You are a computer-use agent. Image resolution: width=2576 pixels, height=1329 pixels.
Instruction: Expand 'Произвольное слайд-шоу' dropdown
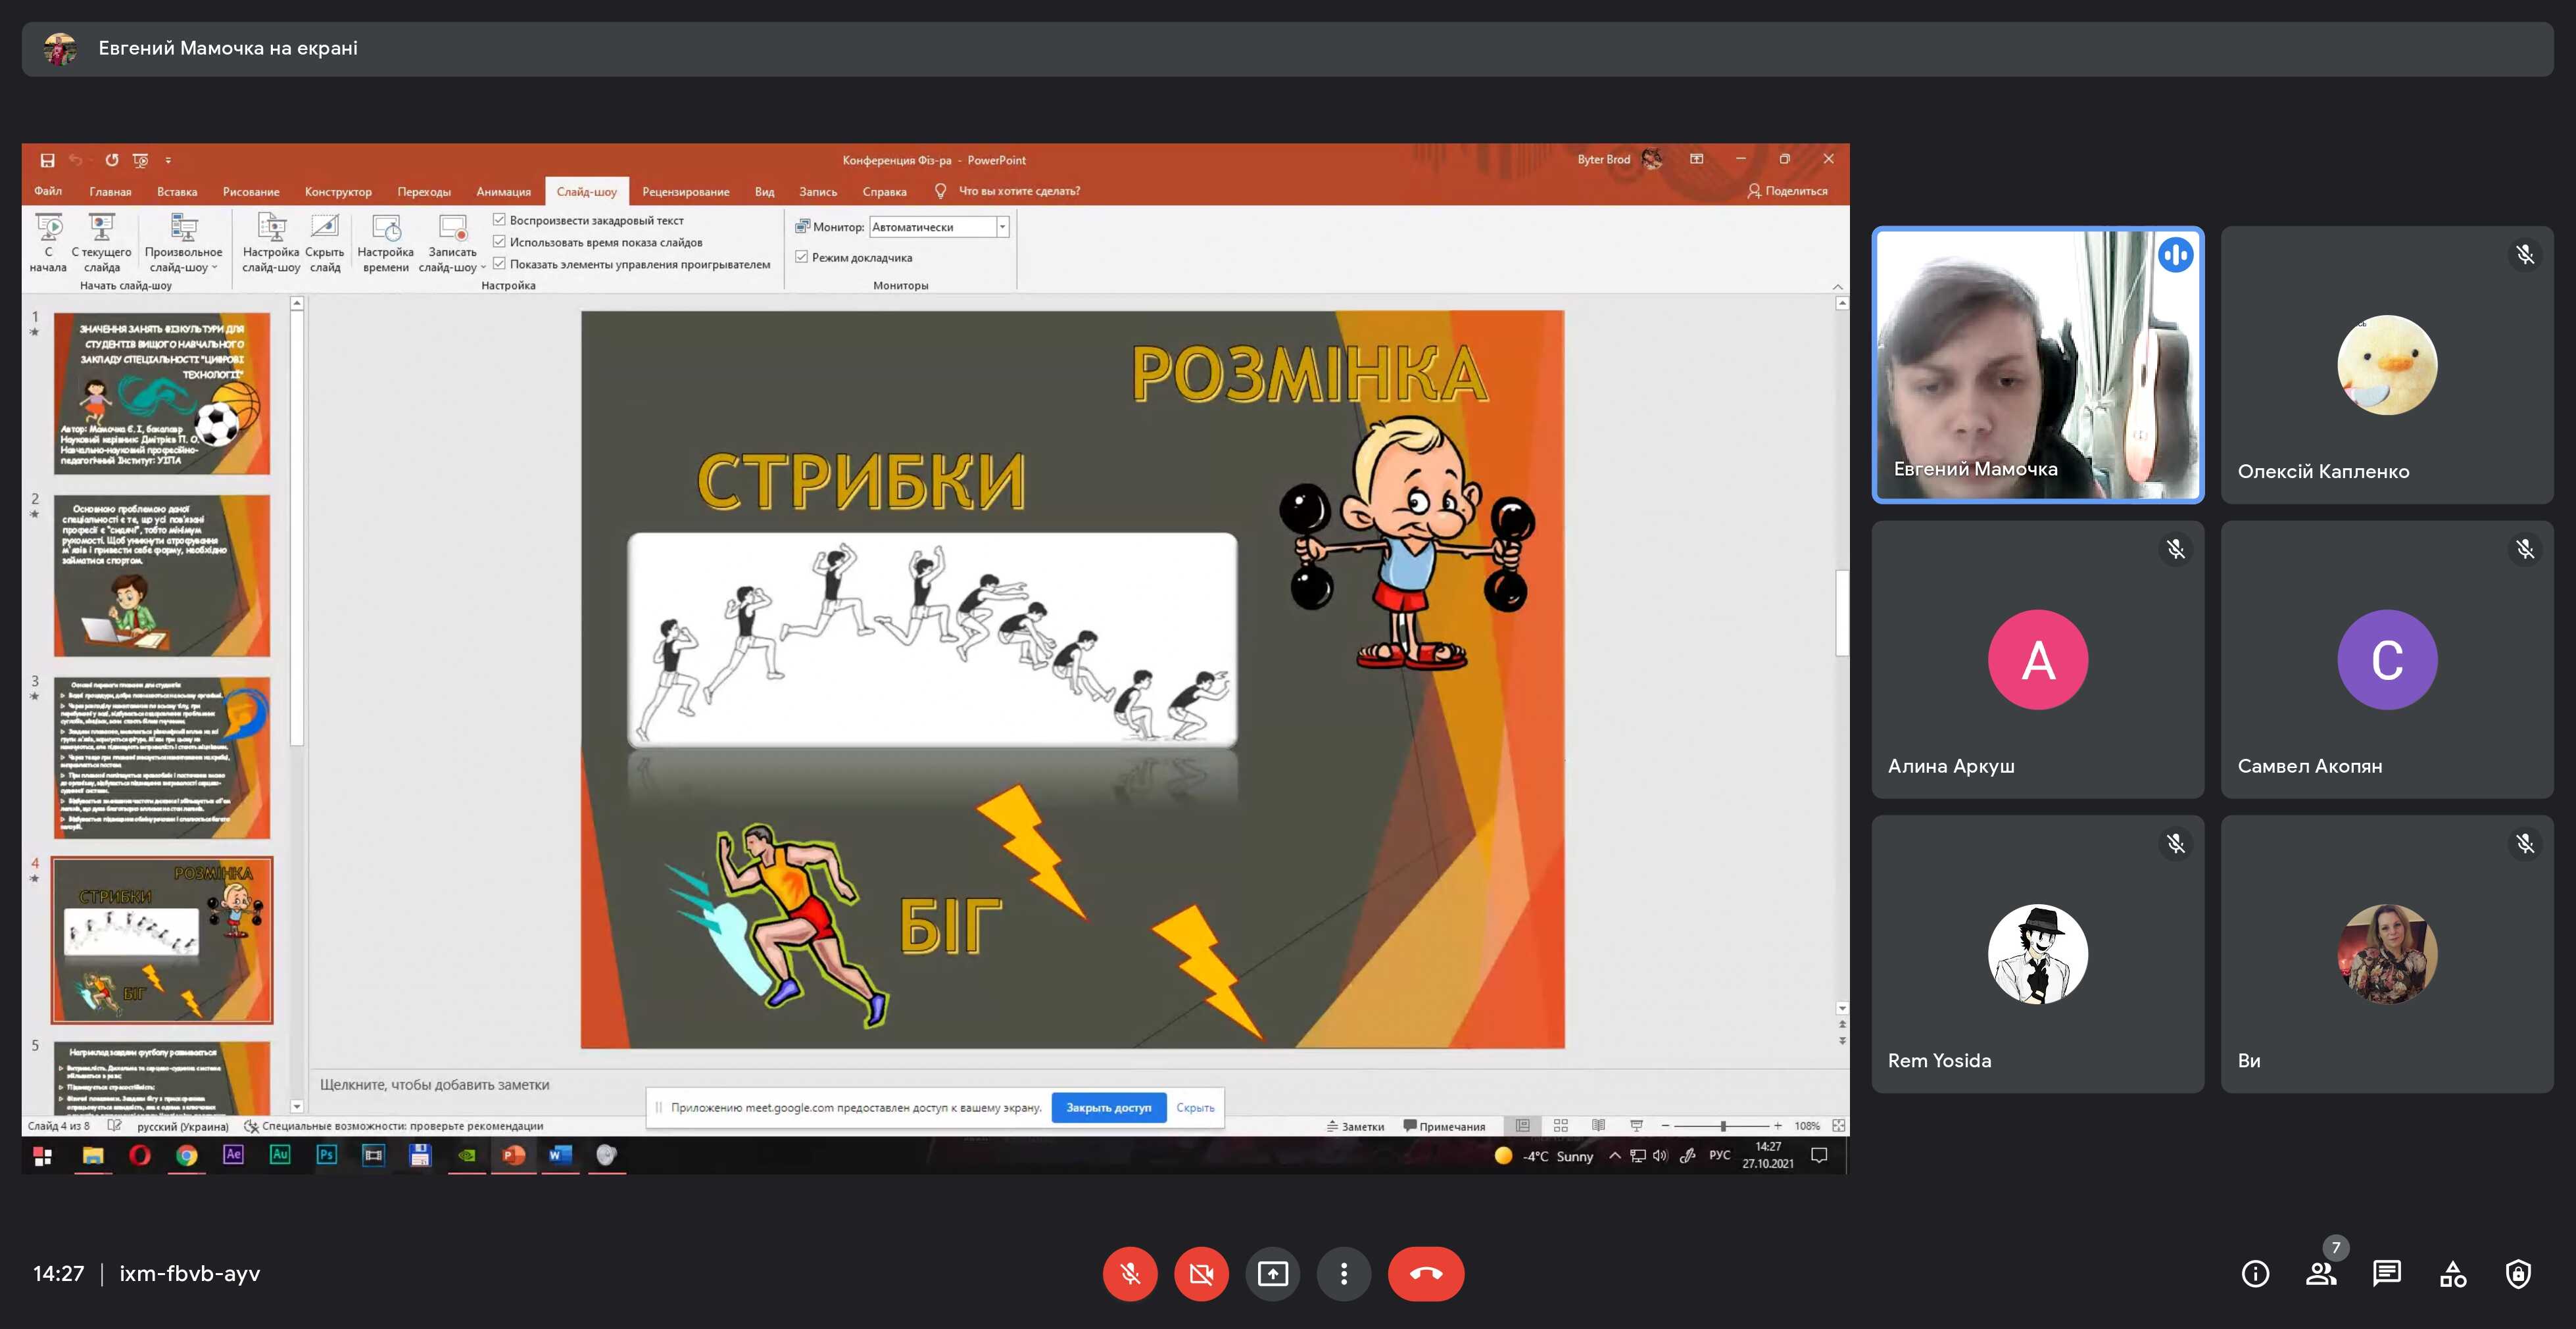pos(183,242)
